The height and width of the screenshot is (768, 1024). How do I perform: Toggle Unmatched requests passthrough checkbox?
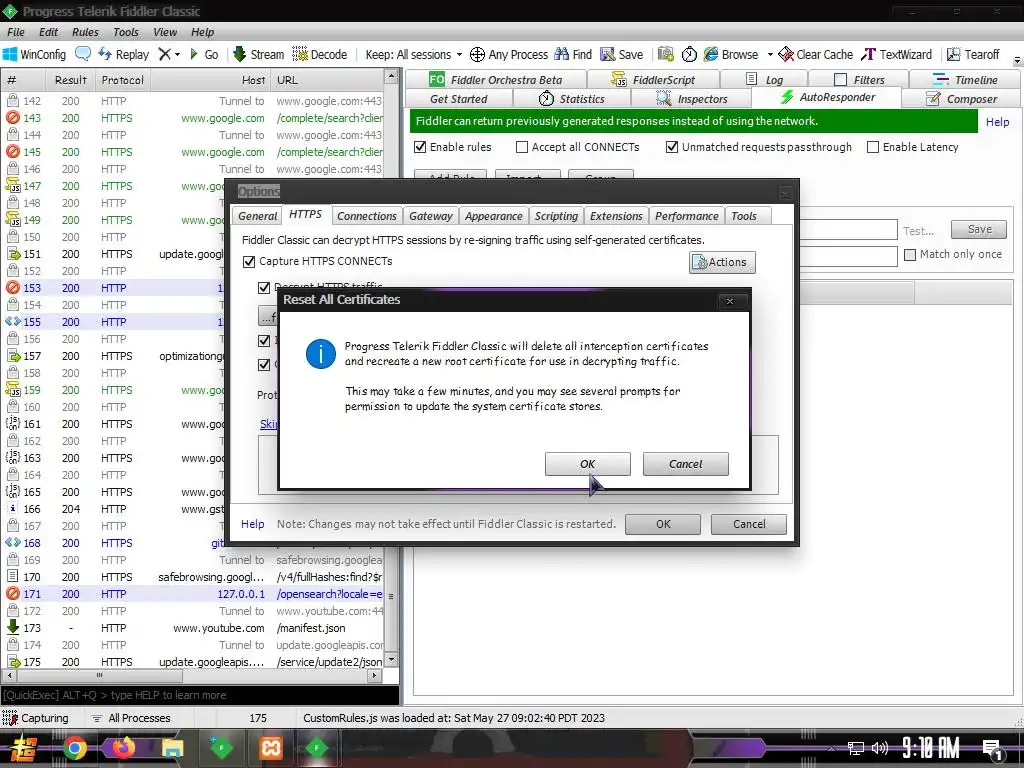point(672,147)
